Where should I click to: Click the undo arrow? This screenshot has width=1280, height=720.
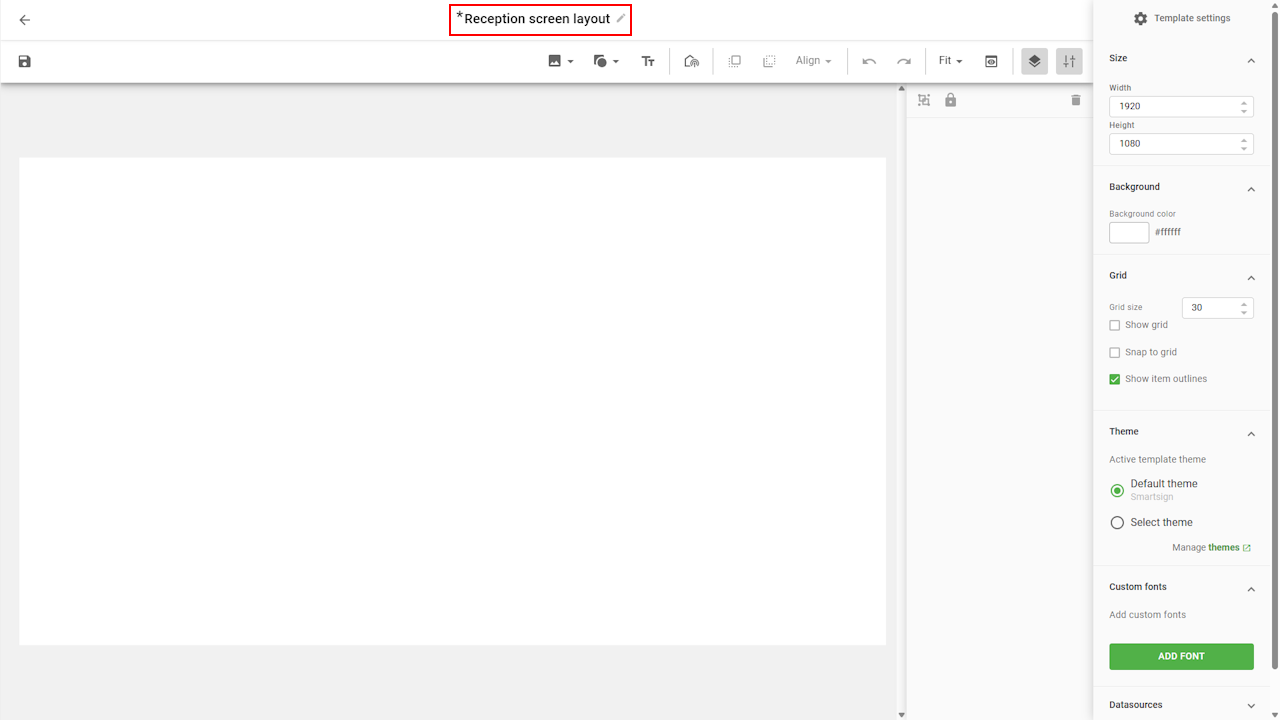coord(869,61)
